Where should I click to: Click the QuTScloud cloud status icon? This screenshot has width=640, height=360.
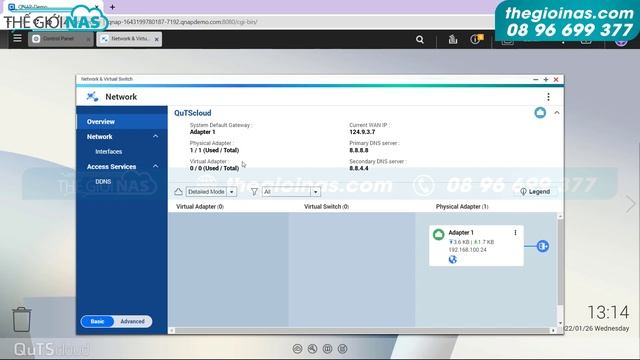pyautogui.click(x=540, y=113)
